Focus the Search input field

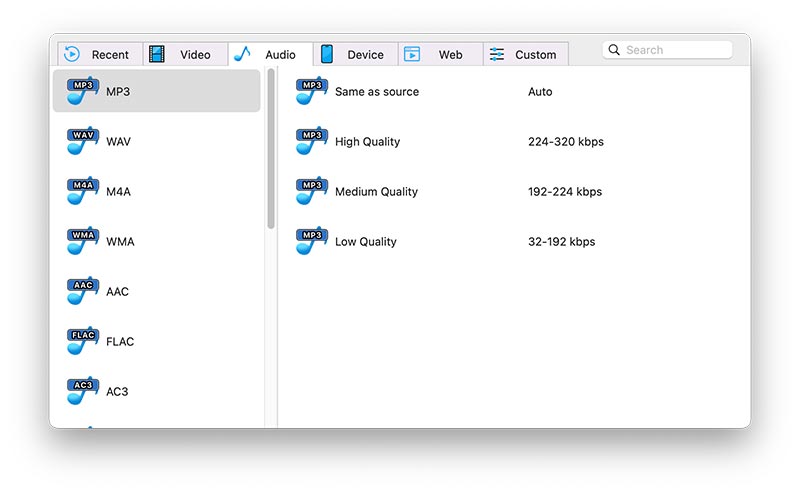tap(667, 50)
